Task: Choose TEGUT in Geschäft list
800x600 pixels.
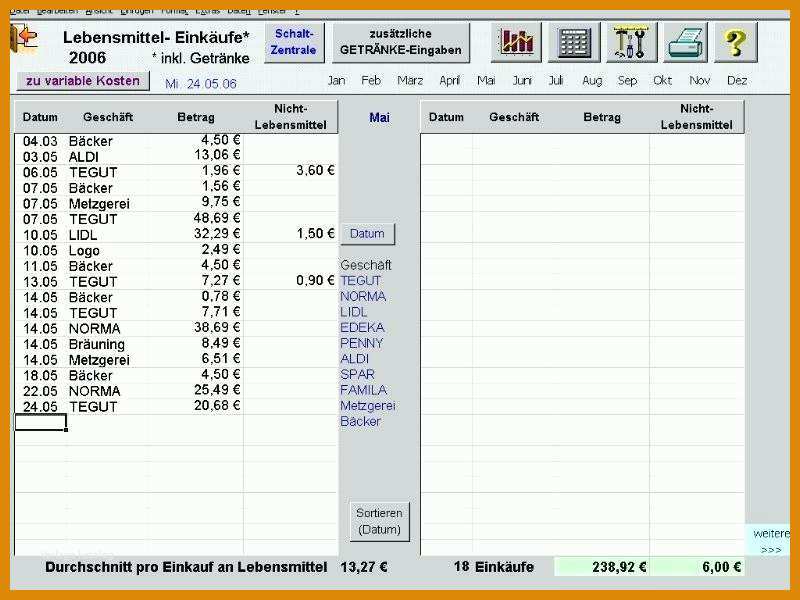Action: pos(360,281)
